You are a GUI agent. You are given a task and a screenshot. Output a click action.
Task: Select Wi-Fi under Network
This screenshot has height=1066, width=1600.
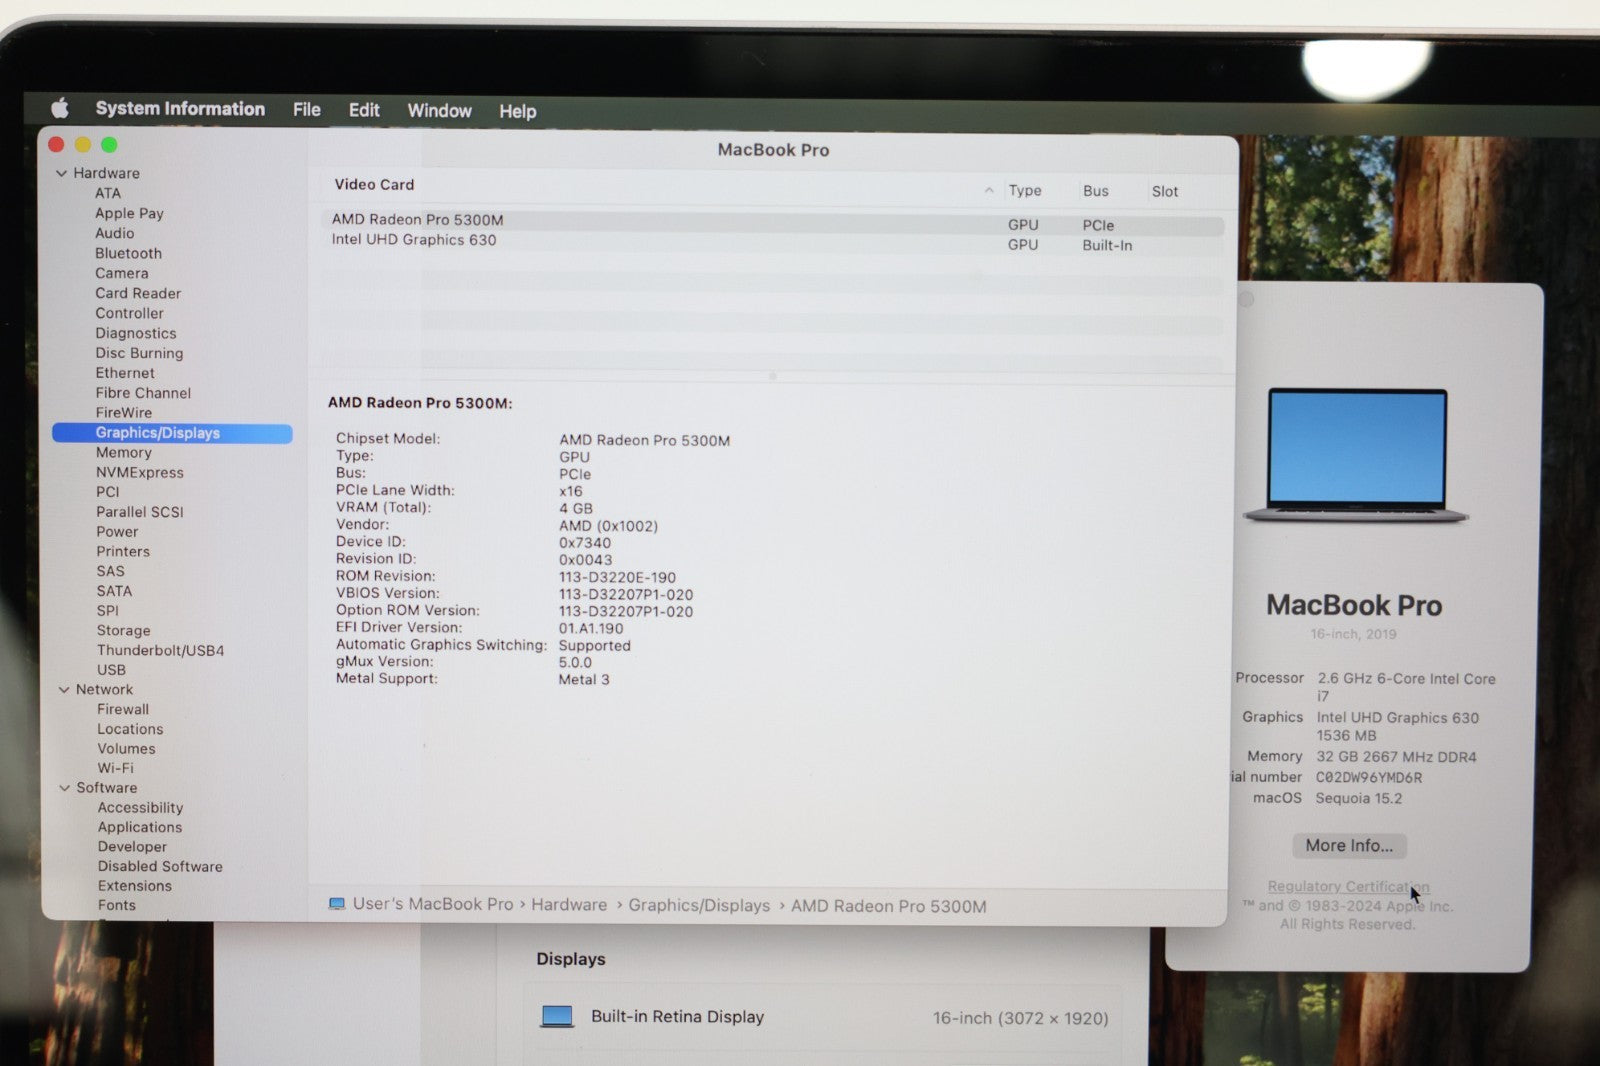[115, 768]
